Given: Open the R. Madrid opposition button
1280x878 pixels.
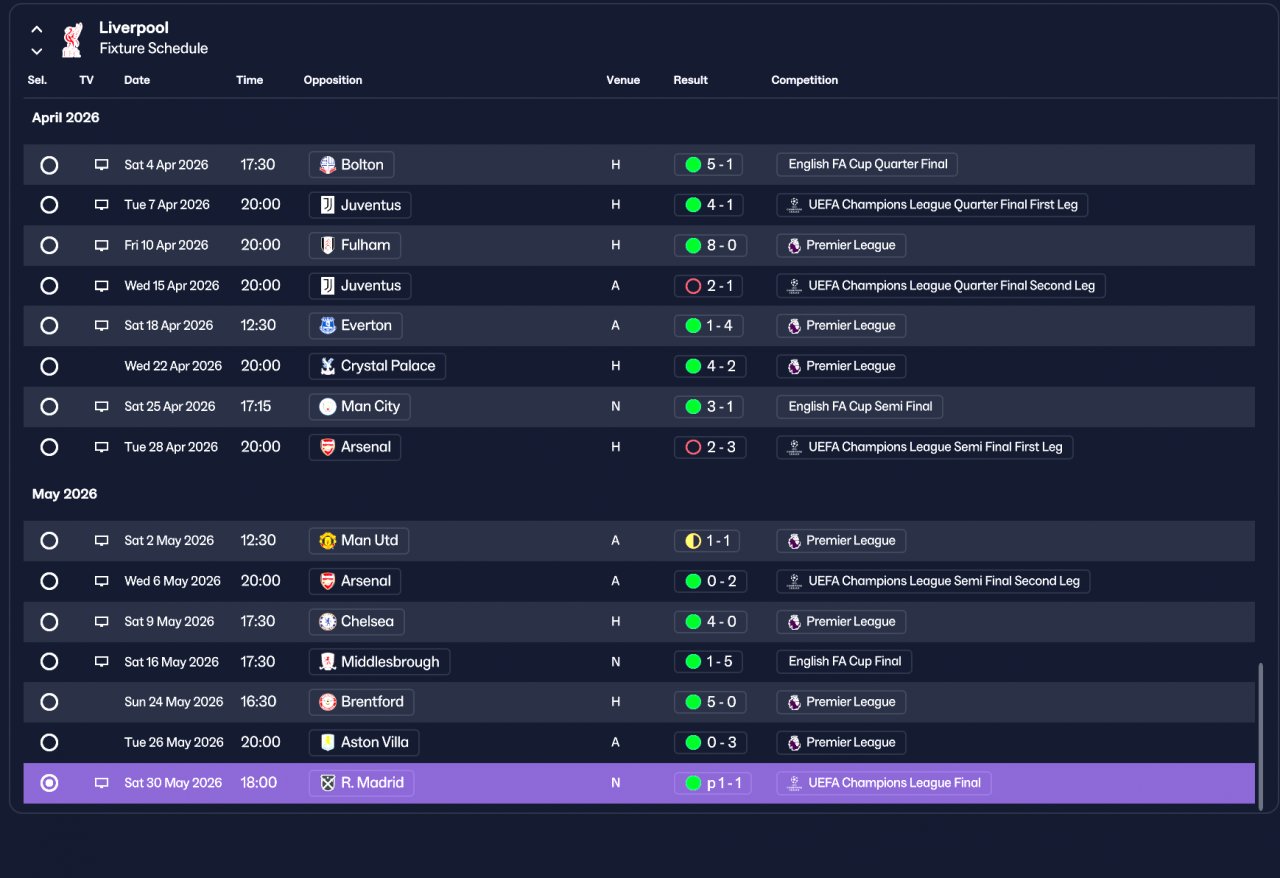Looking at the screenshot, I should [361, 783].
